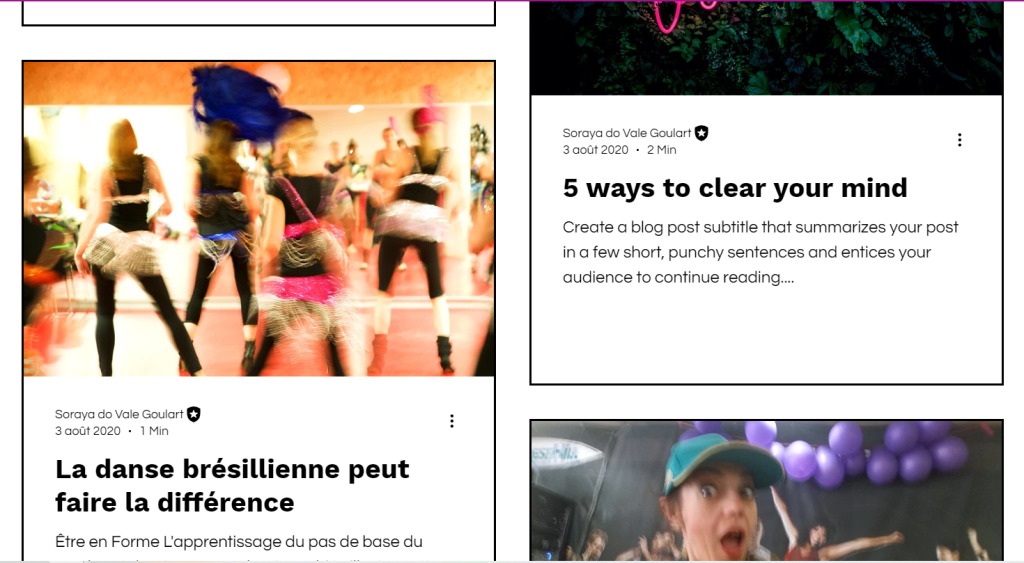Click the '2 Min' read time label
This screenshot has width=1024, height=563.
coord(662,150)
